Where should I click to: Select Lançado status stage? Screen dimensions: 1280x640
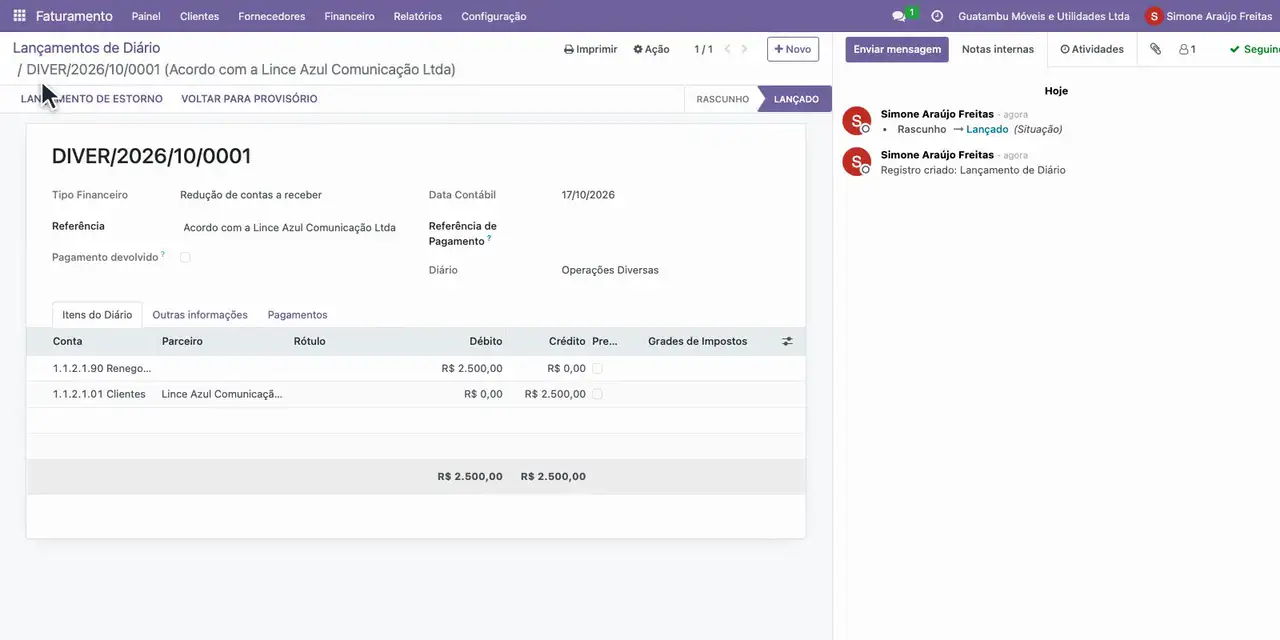[x=796, y=99]
